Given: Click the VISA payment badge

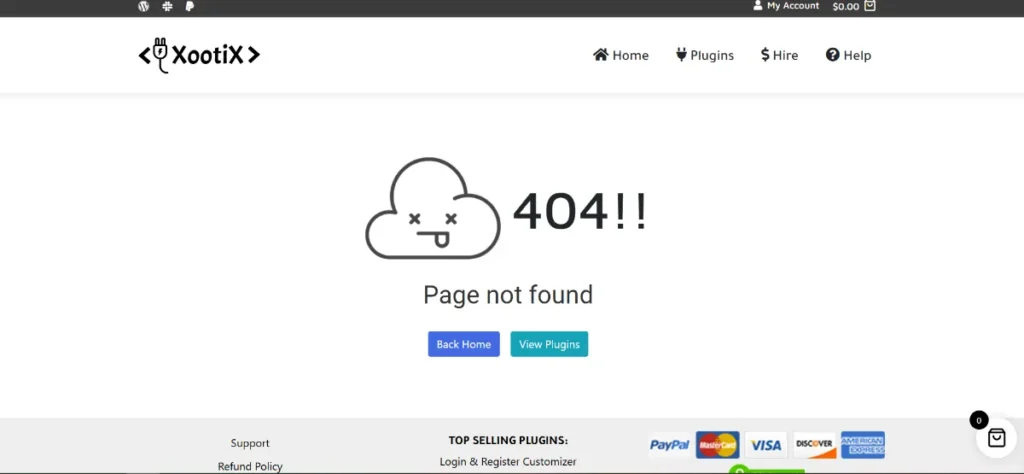Looking at the screenshot, I should (765, 445).
